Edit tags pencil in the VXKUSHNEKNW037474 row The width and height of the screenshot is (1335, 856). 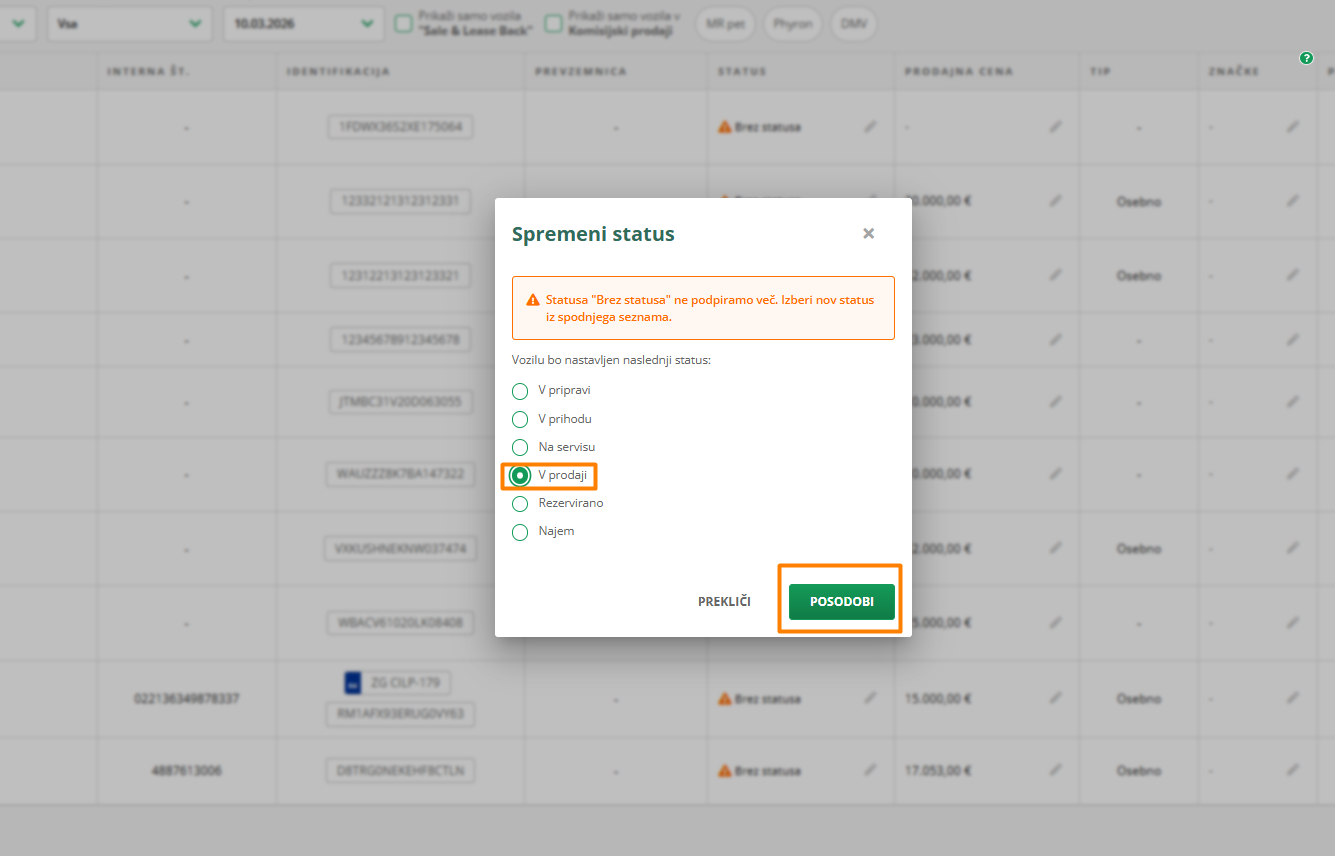1293,549
